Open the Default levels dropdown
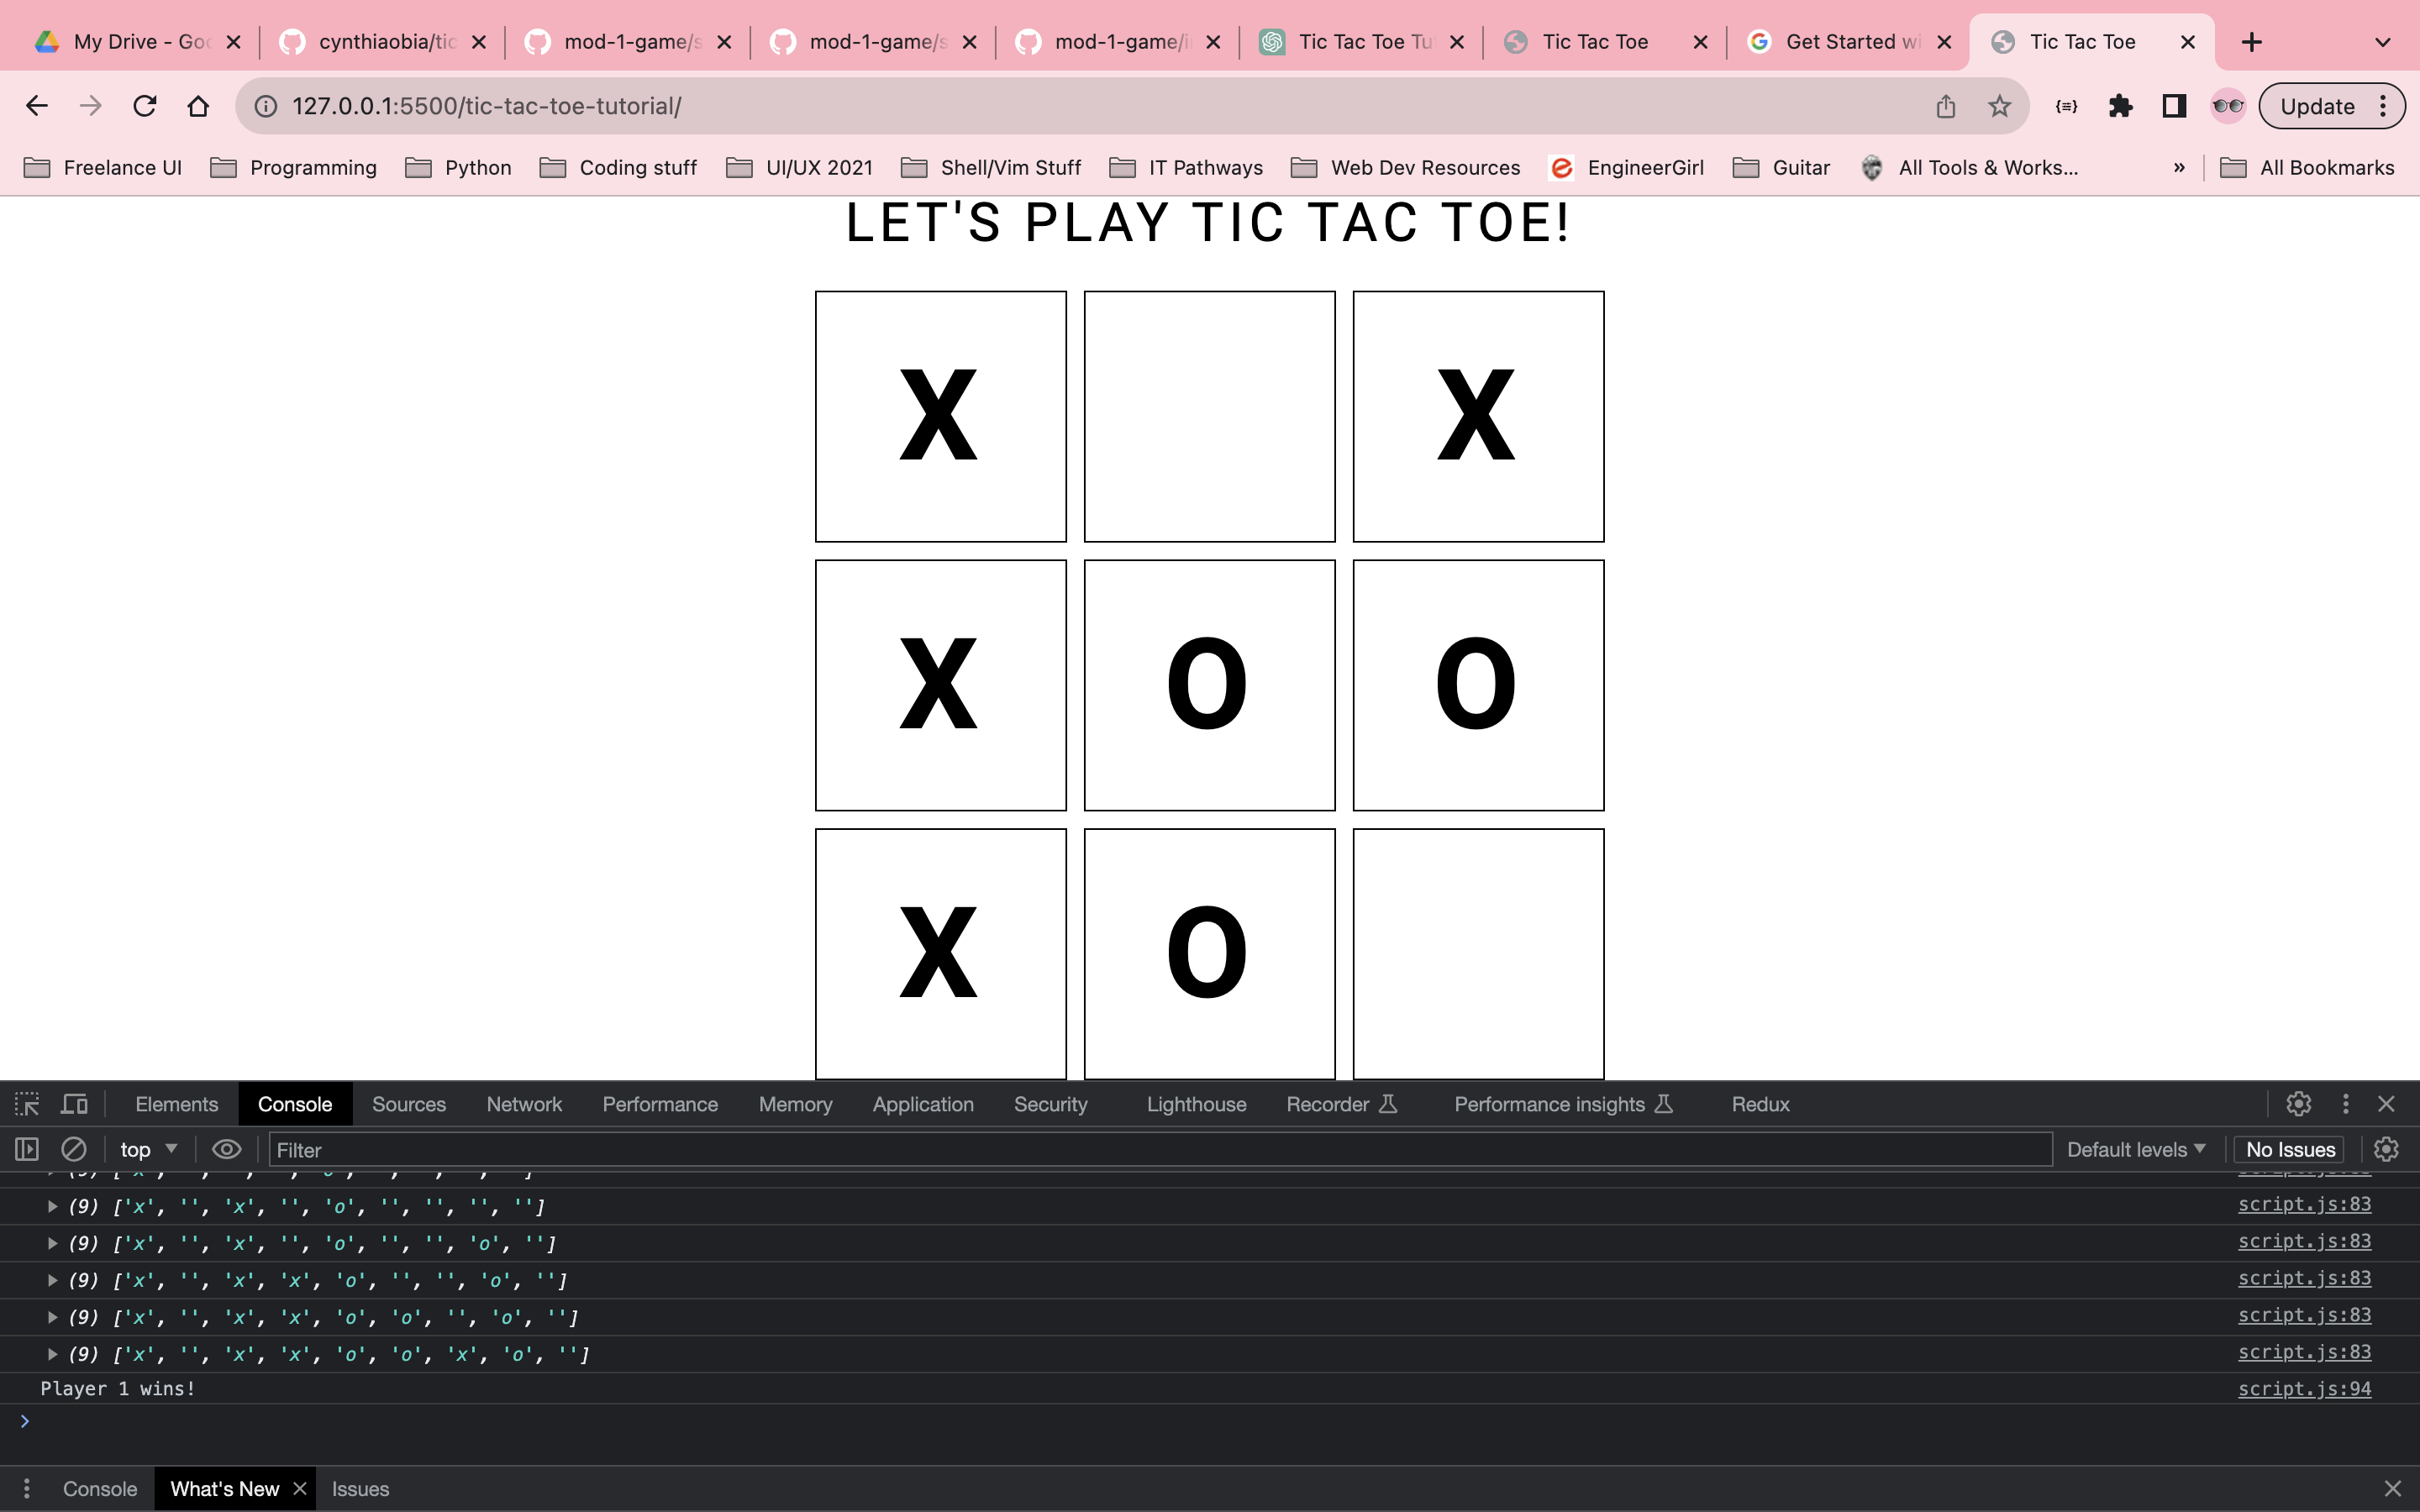Image resolution: width=2420 pixels, height=1512 pixels. (2135, 1149)
